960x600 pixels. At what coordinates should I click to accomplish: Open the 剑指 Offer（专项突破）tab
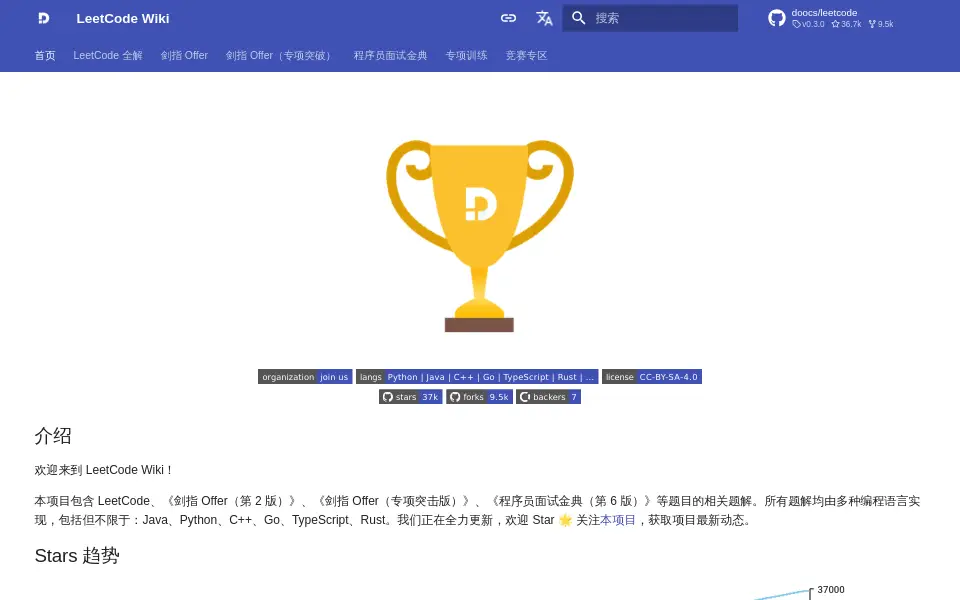(280, 56)
